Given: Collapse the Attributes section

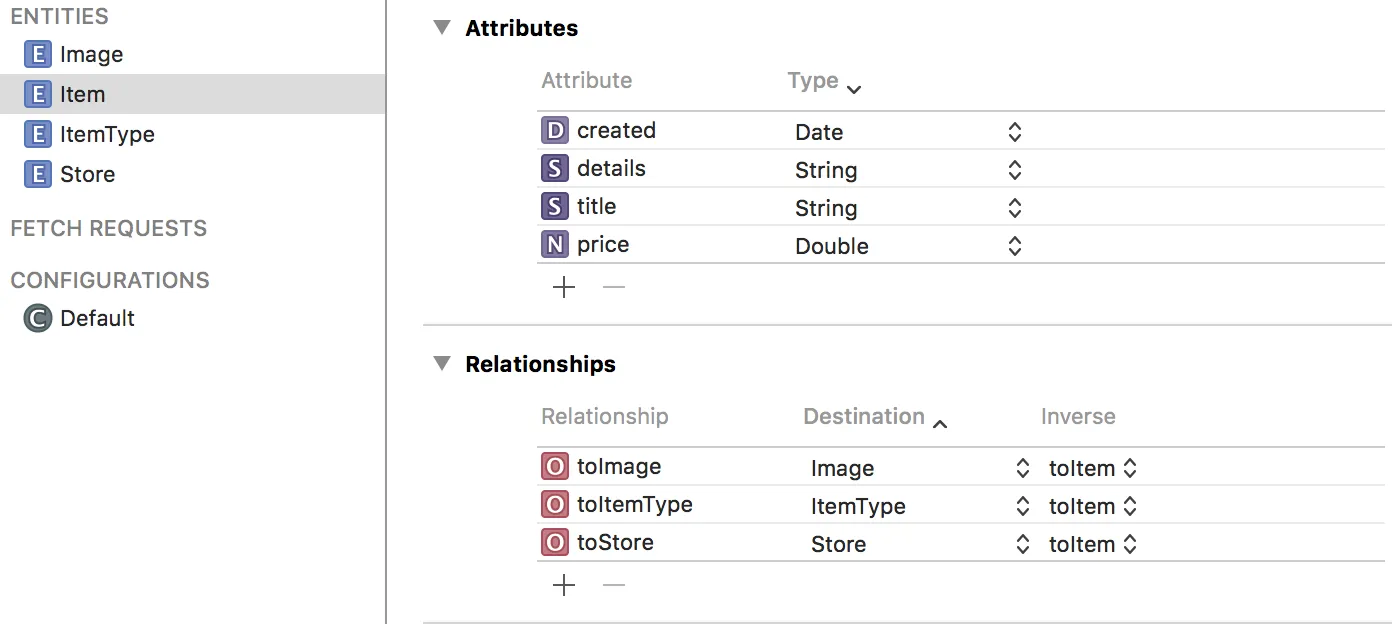Looking at the screenshot, I should tap(442, 28).
